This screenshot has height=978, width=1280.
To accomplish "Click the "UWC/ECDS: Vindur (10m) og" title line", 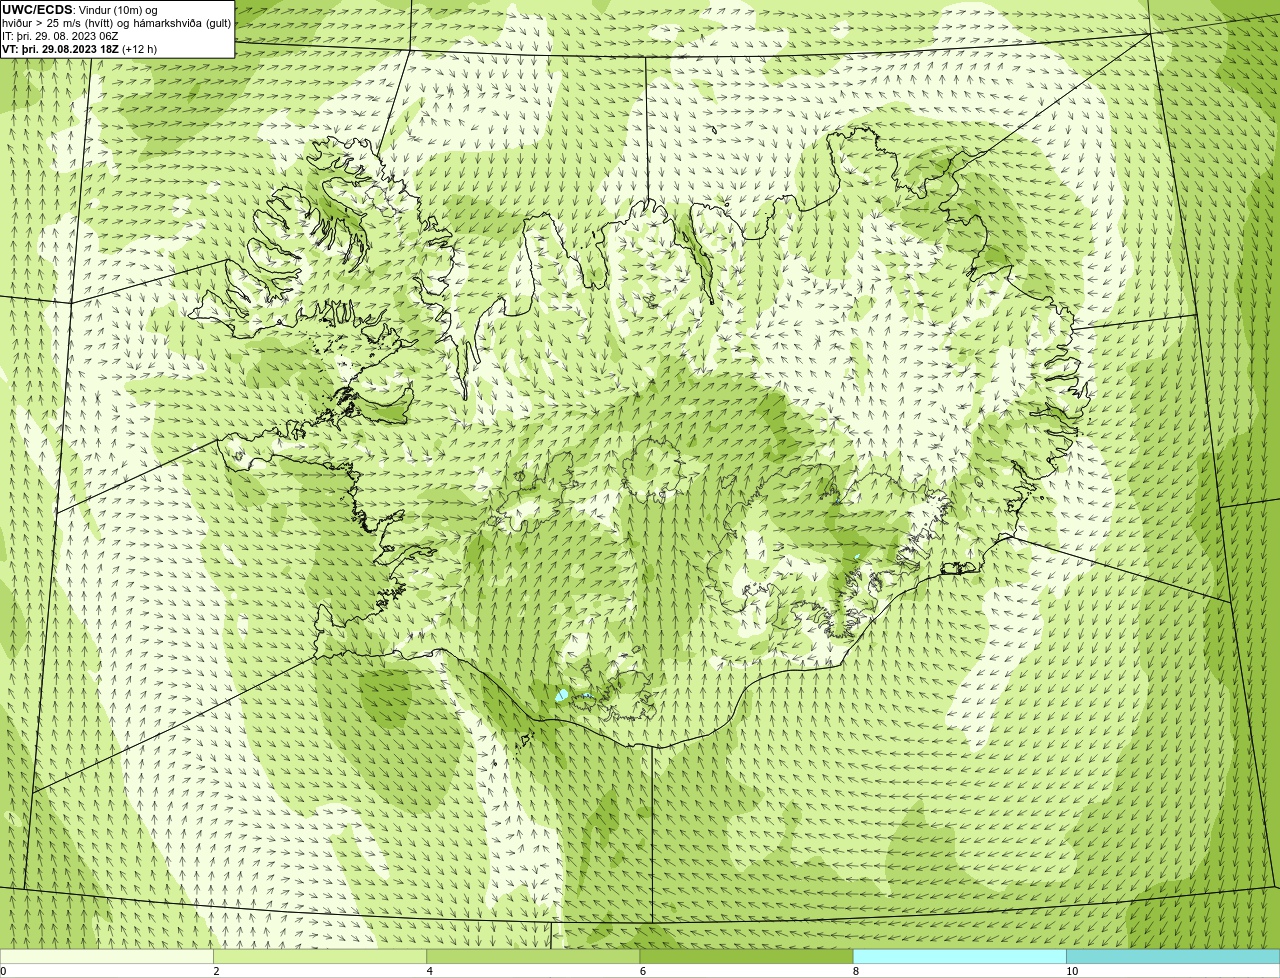I will 80,10.
